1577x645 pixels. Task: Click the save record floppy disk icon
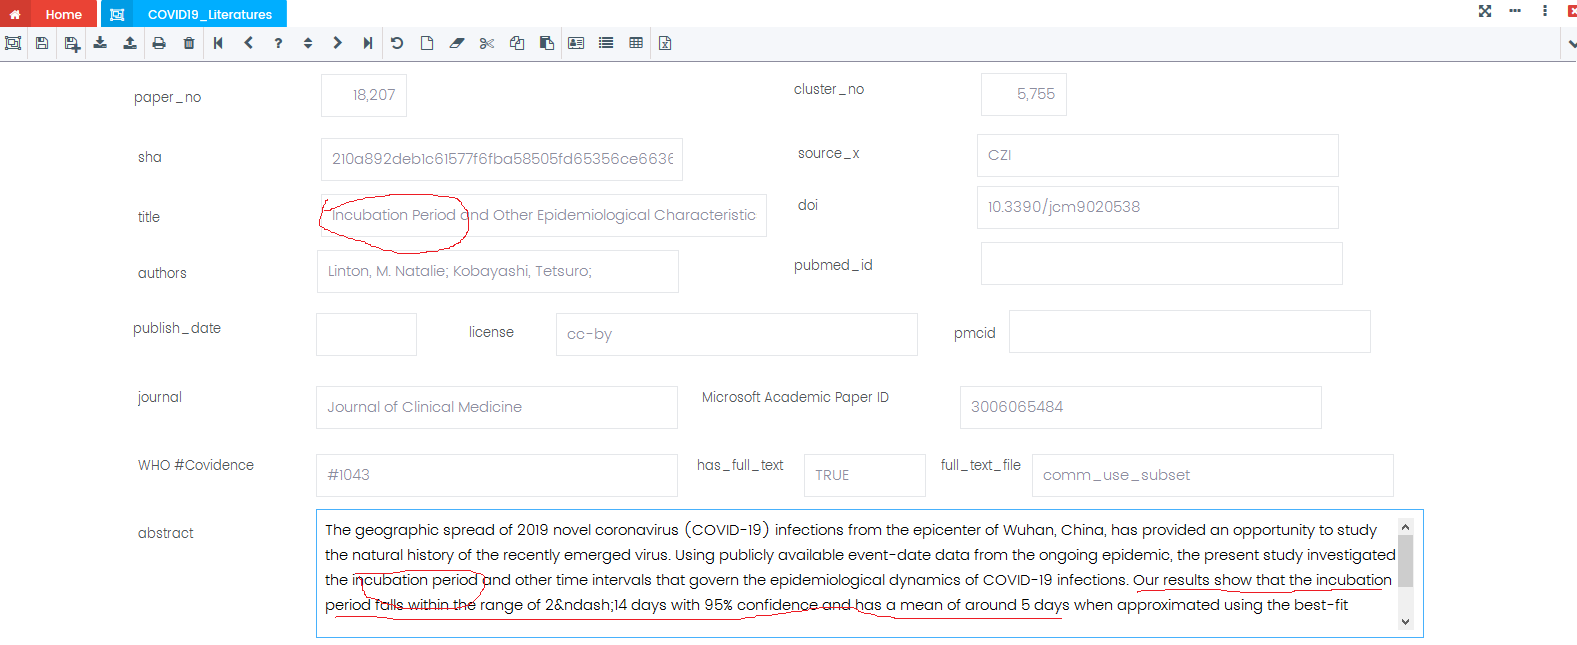click(42, 43)
